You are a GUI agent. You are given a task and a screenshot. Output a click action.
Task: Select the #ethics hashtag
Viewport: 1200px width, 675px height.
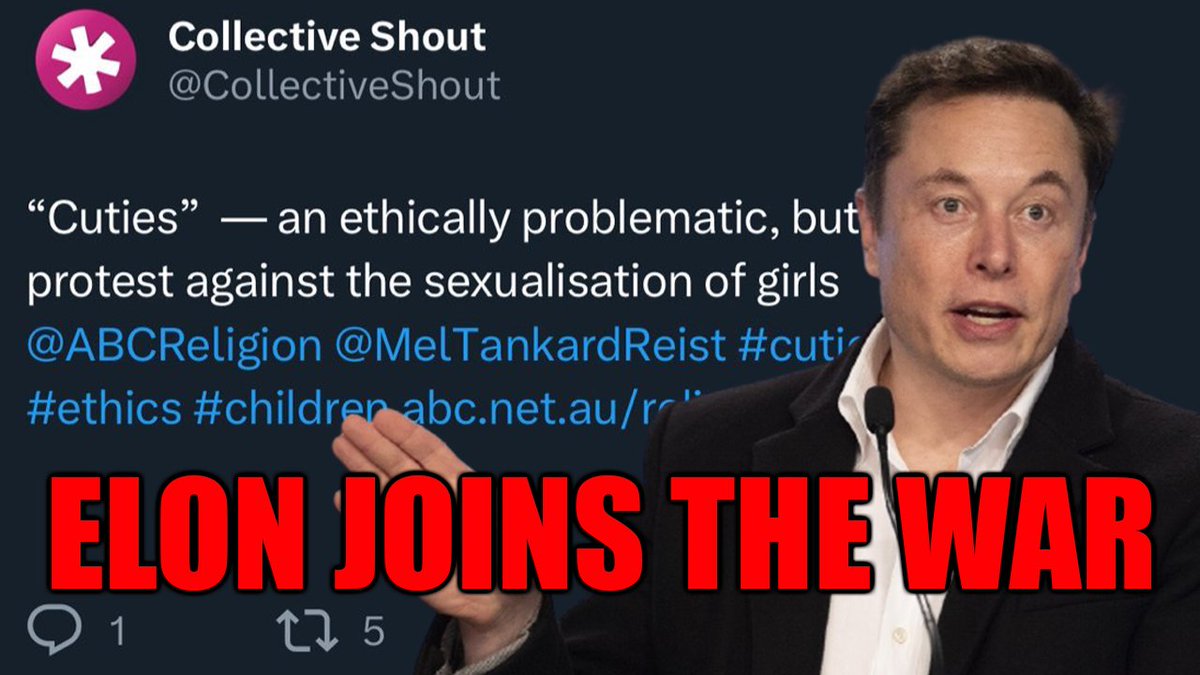point(105,409)
